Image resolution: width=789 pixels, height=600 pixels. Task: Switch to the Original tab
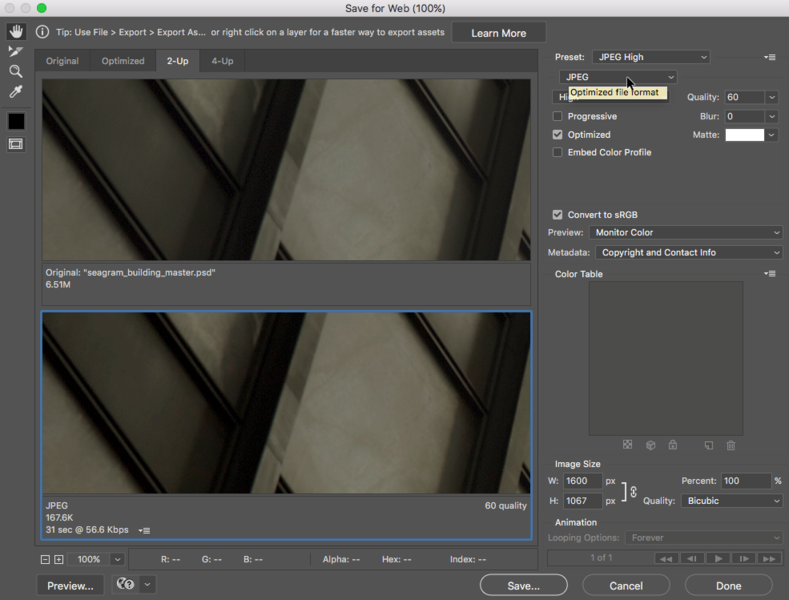[x=62, y=61]
